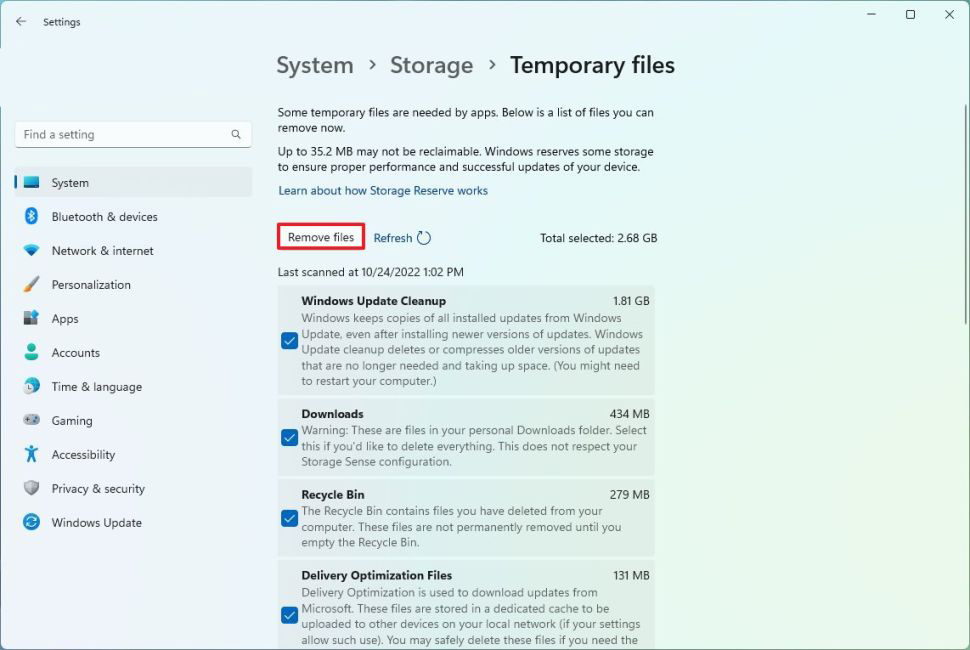Click the Apps icon in sidebar
This screenshot has height=650, width=970.
pyautogui.click(x=31, y=319)
